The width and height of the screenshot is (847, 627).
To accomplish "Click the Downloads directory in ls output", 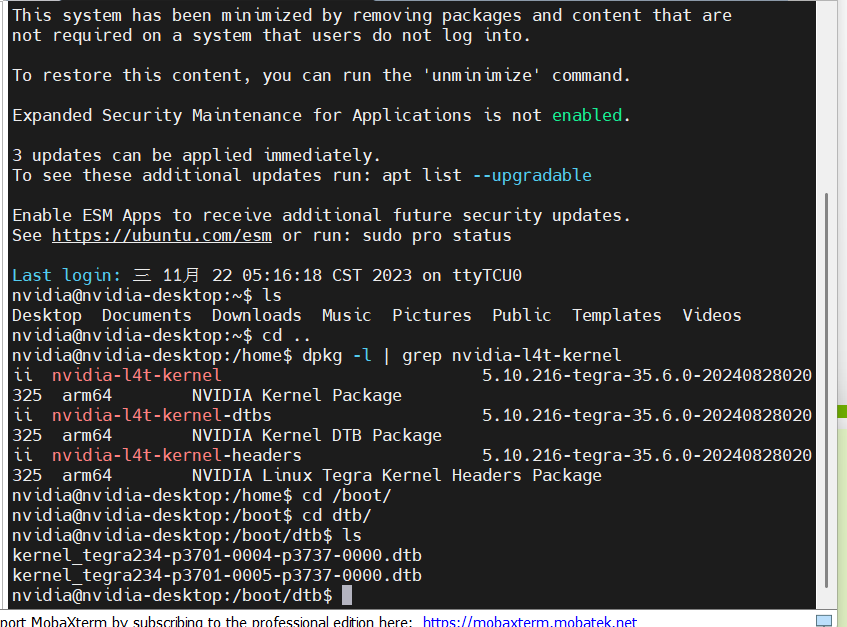I will tap(256, 316).
